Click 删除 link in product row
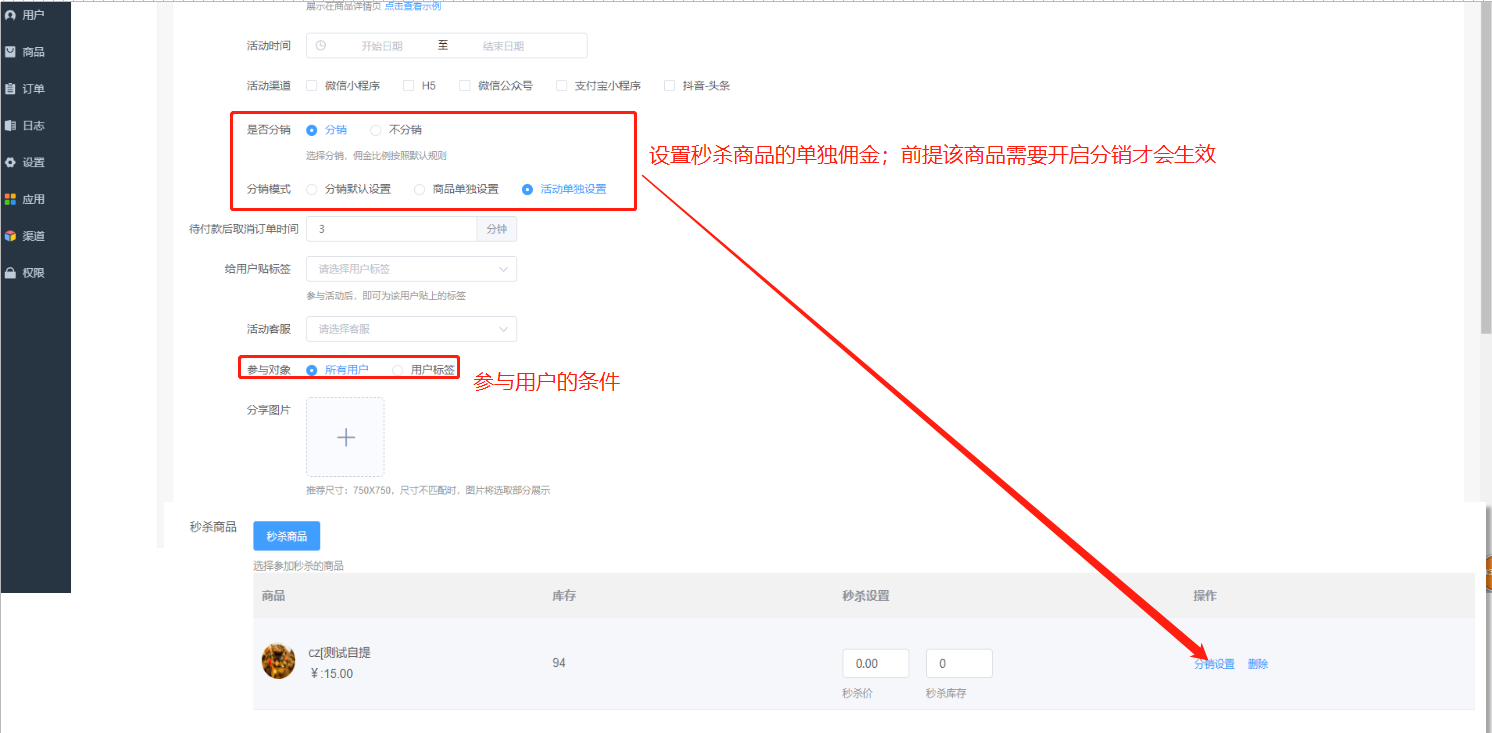The width and height of the screenshot is (1492, 733). [x=1258, y=664]
